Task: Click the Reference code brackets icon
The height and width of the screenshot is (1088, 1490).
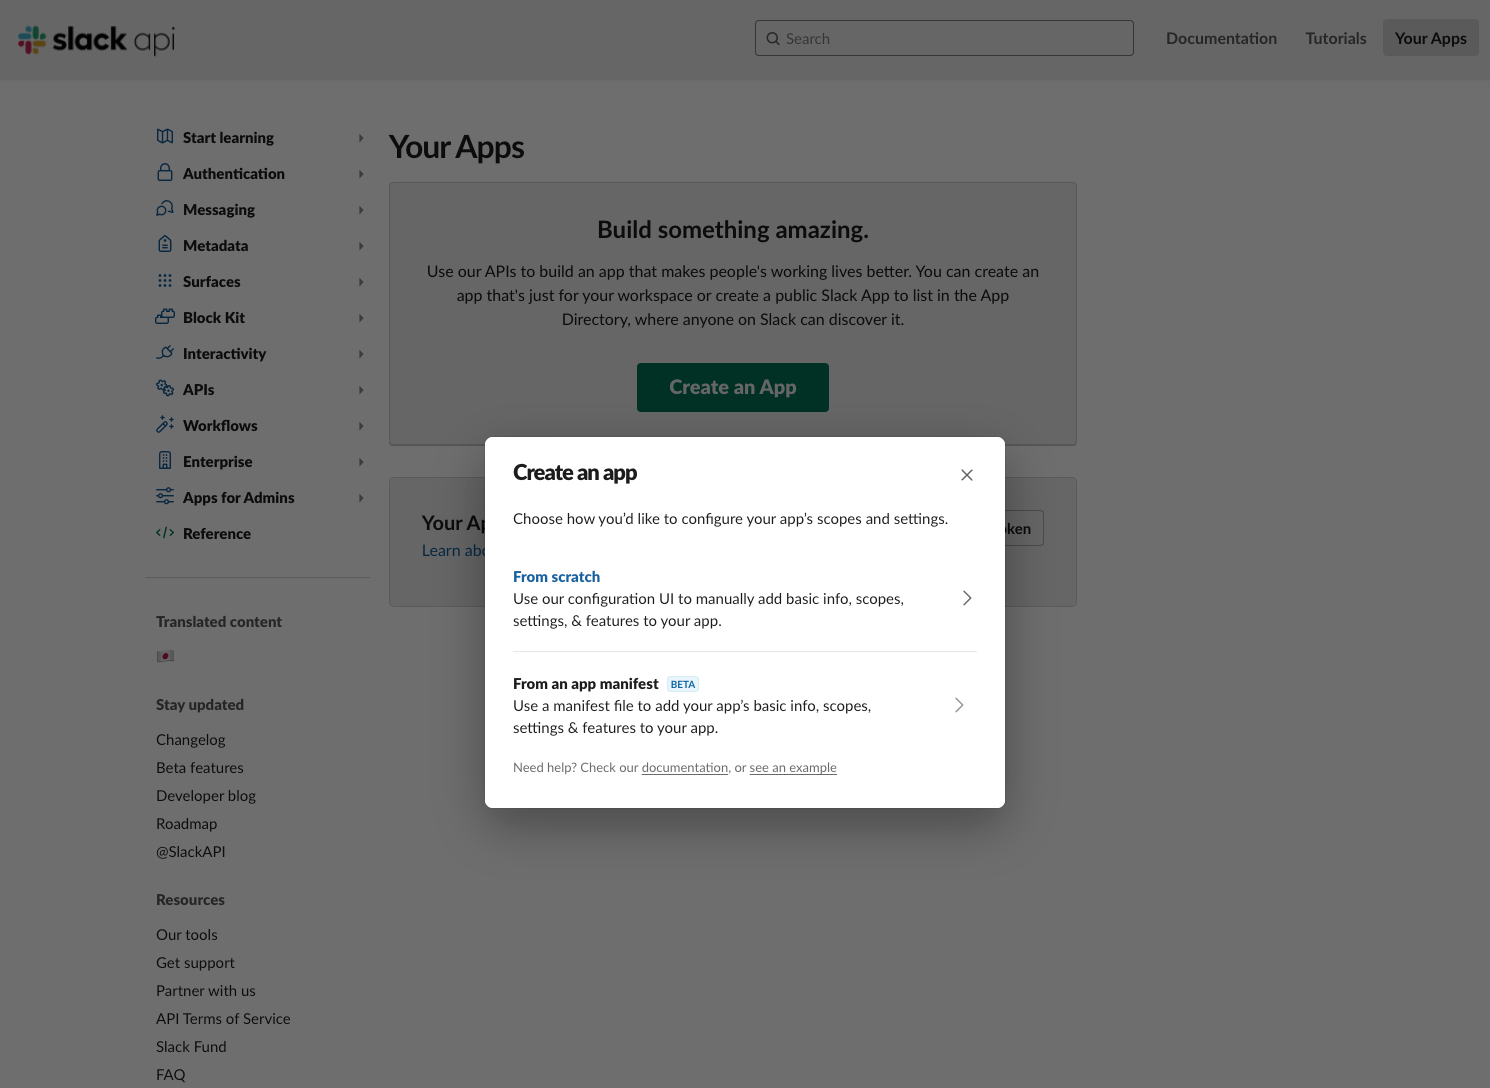Action: (x=165, y=533)
